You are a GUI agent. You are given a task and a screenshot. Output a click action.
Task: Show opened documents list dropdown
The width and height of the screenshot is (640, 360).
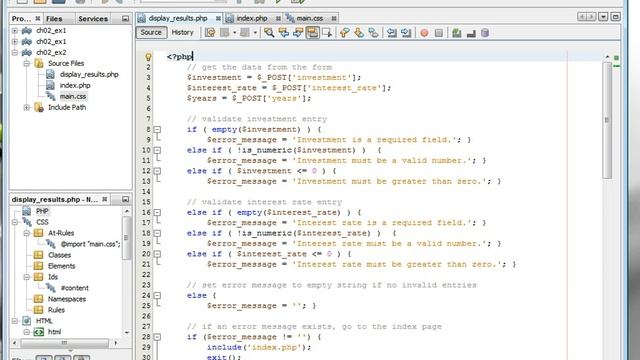pyautogui.click(x=603, y=17)
